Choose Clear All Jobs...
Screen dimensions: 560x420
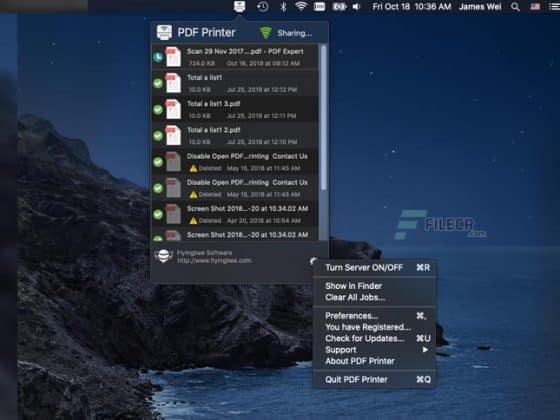click(374, 297)
